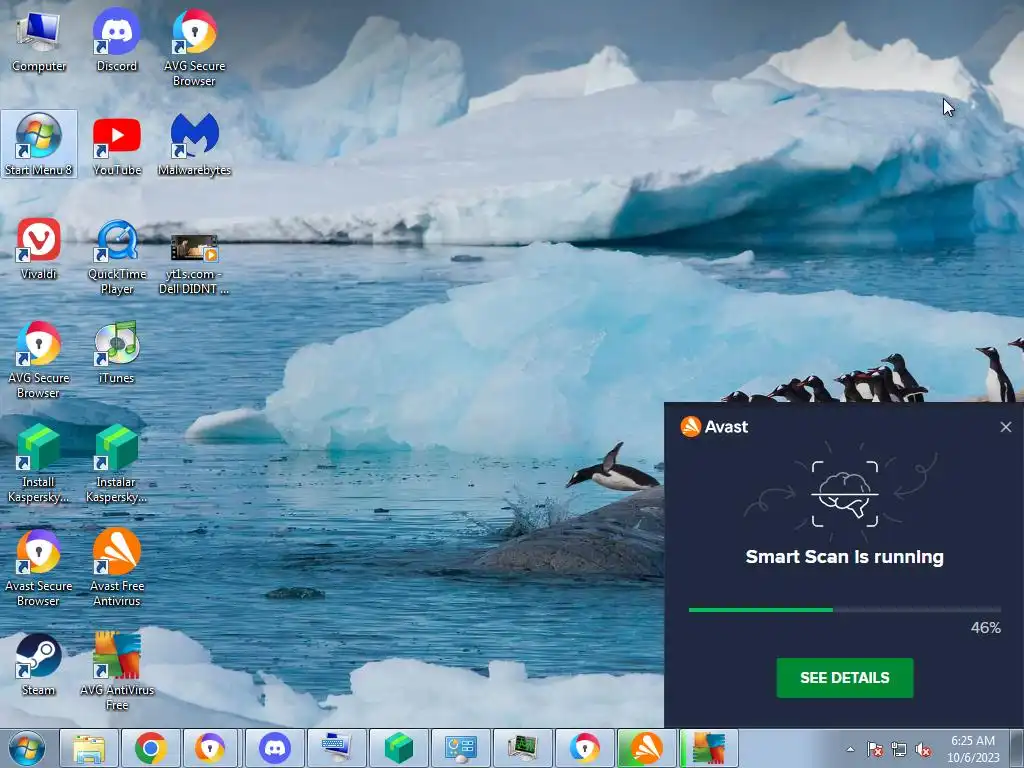Click the Smart Scan is running heading

(x=844, y=557)
